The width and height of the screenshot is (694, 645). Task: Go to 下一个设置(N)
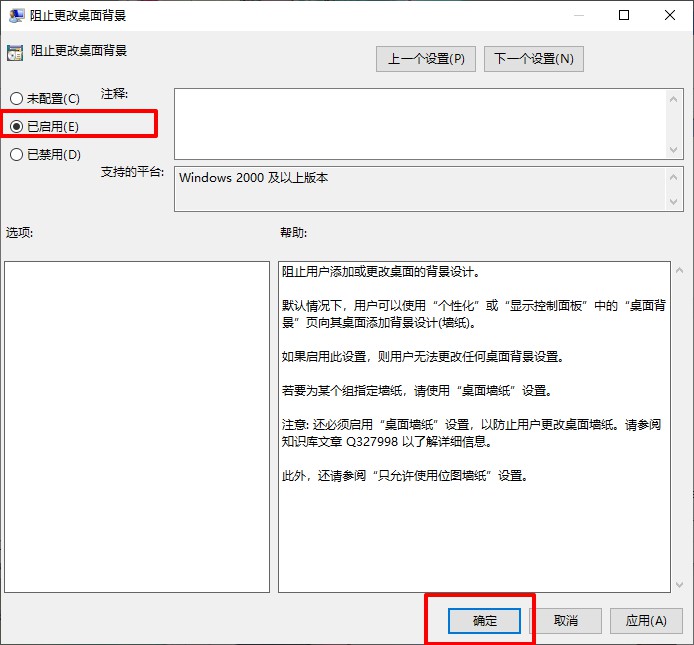click(x=533, y=59)
